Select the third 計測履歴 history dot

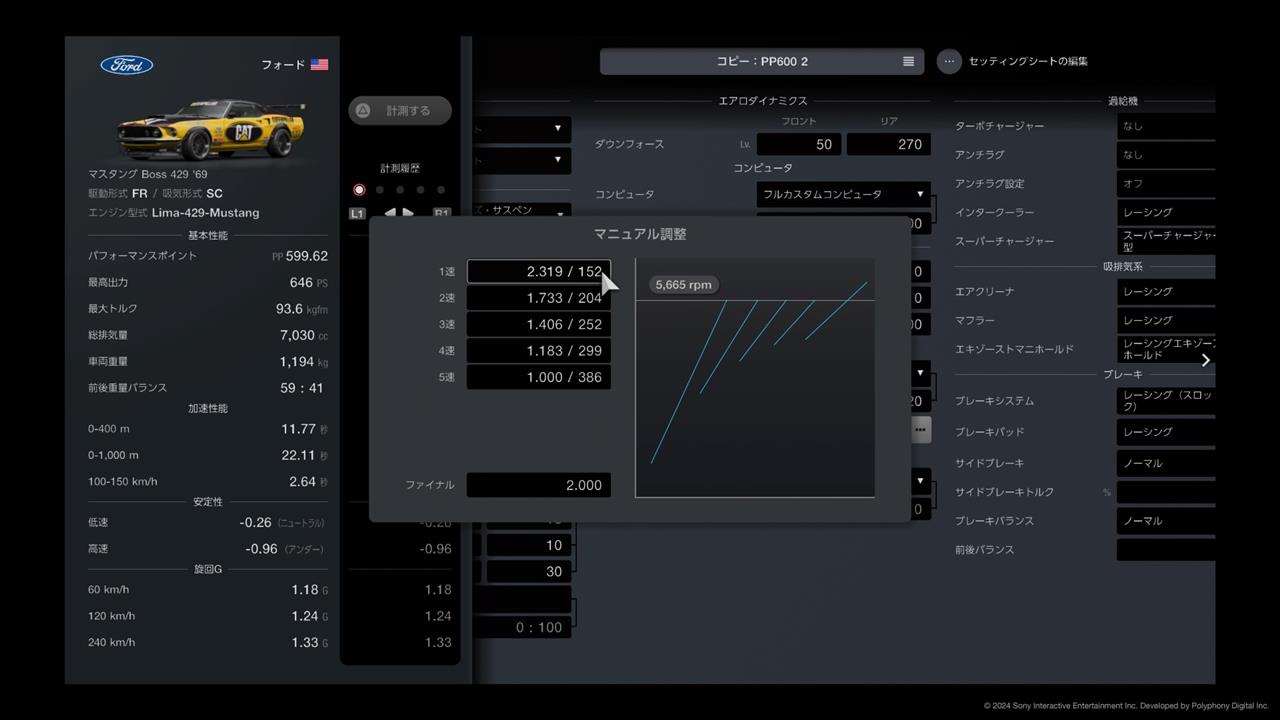pos(400,190)
